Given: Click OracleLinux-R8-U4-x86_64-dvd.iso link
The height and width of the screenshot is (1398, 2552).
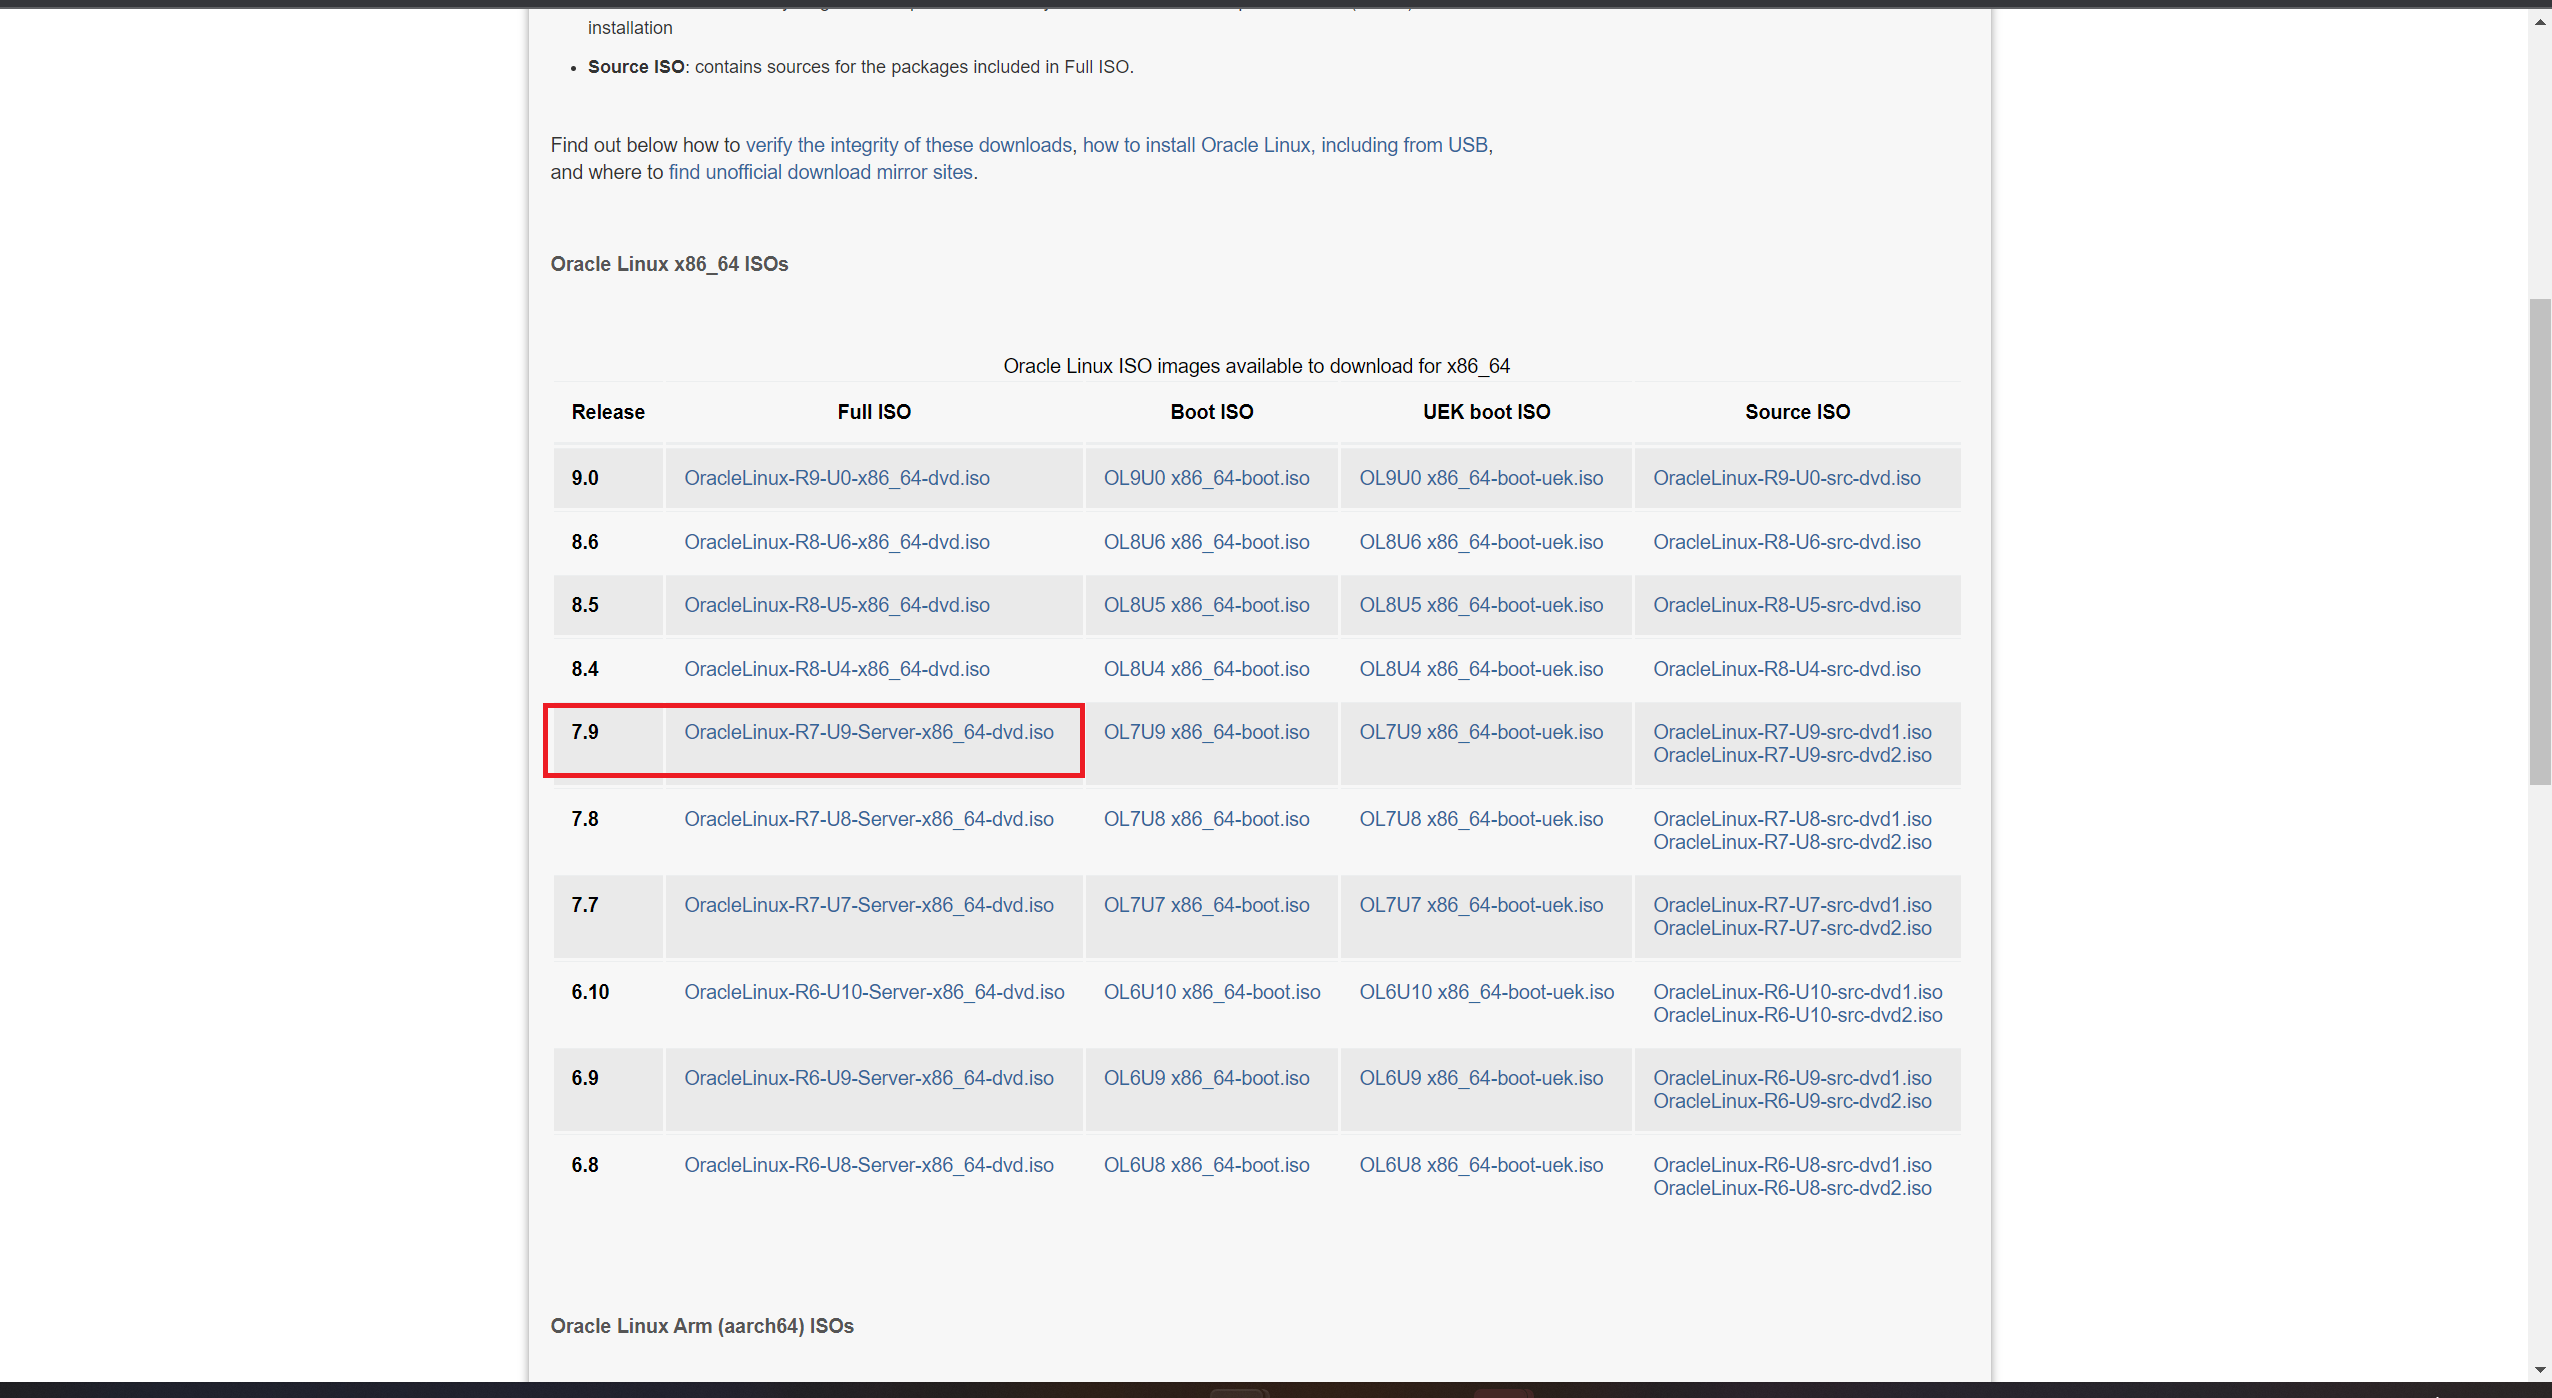Looking at the screenshot, I should pos(836,669).
